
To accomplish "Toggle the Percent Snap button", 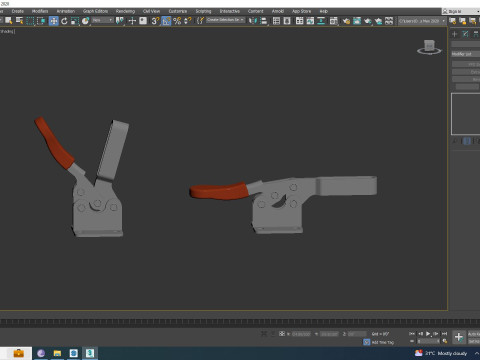I will [x=177, y=21].
